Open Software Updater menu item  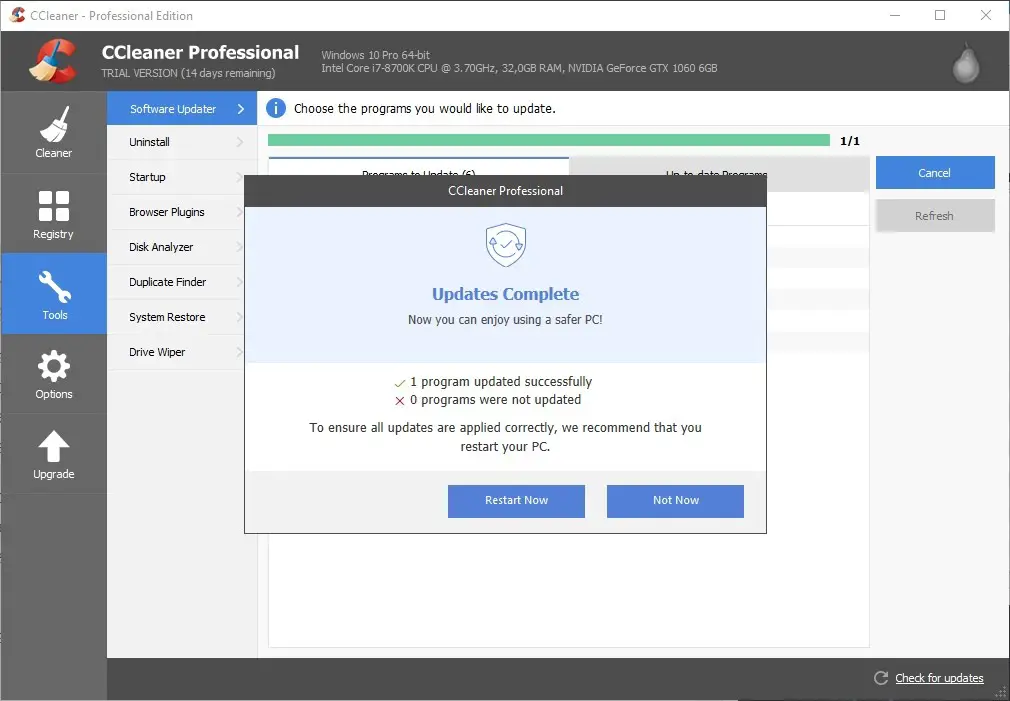pyautogui.click(x=182, y=109)
